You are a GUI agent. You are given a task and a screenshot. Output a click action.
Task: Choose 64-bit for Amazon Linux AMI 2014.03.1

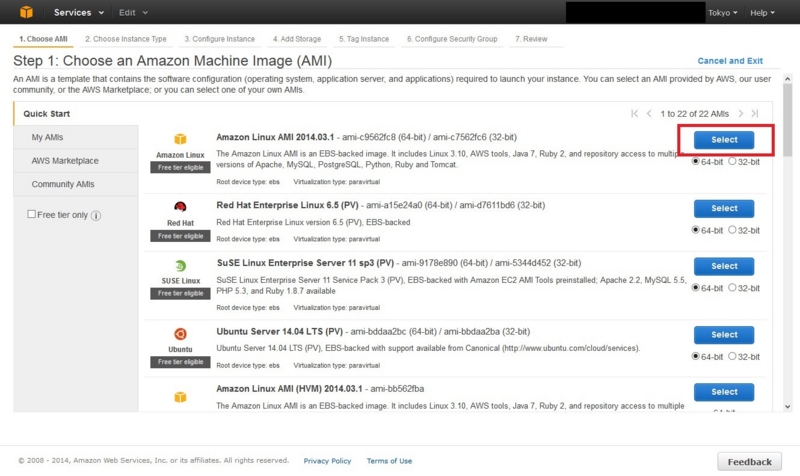(x=695, y=161)
